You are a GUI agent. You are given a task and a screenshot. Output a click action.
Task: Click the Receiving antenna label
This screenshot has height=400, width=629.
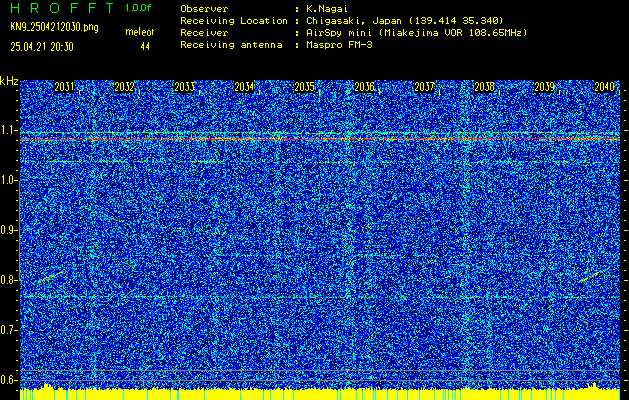tap(231, 45)
